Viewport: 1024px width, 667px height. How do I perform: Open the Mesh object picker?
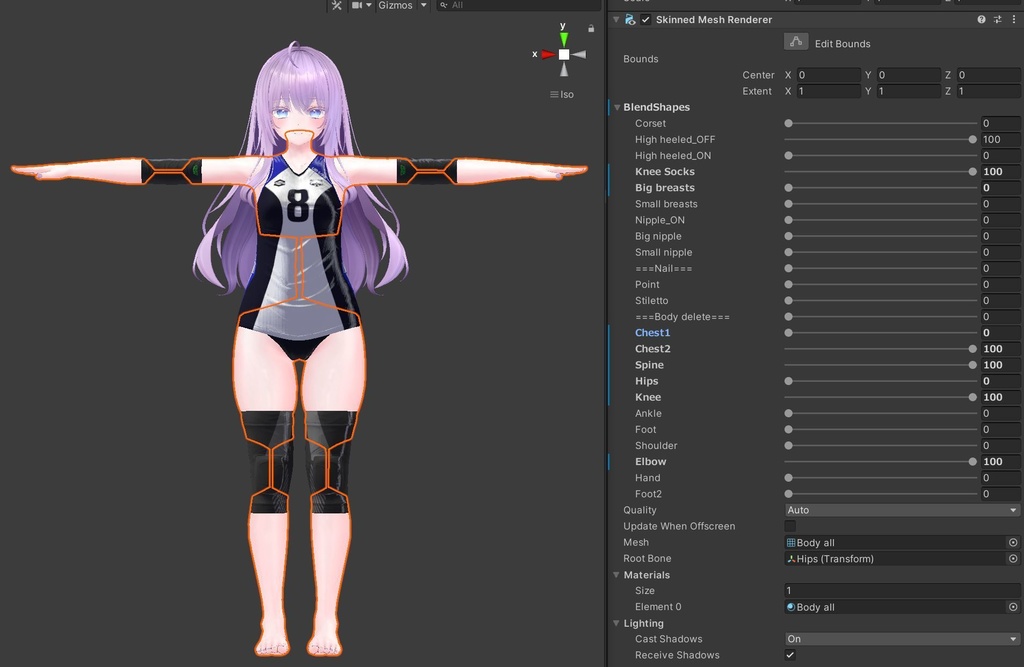(1013, 542)
